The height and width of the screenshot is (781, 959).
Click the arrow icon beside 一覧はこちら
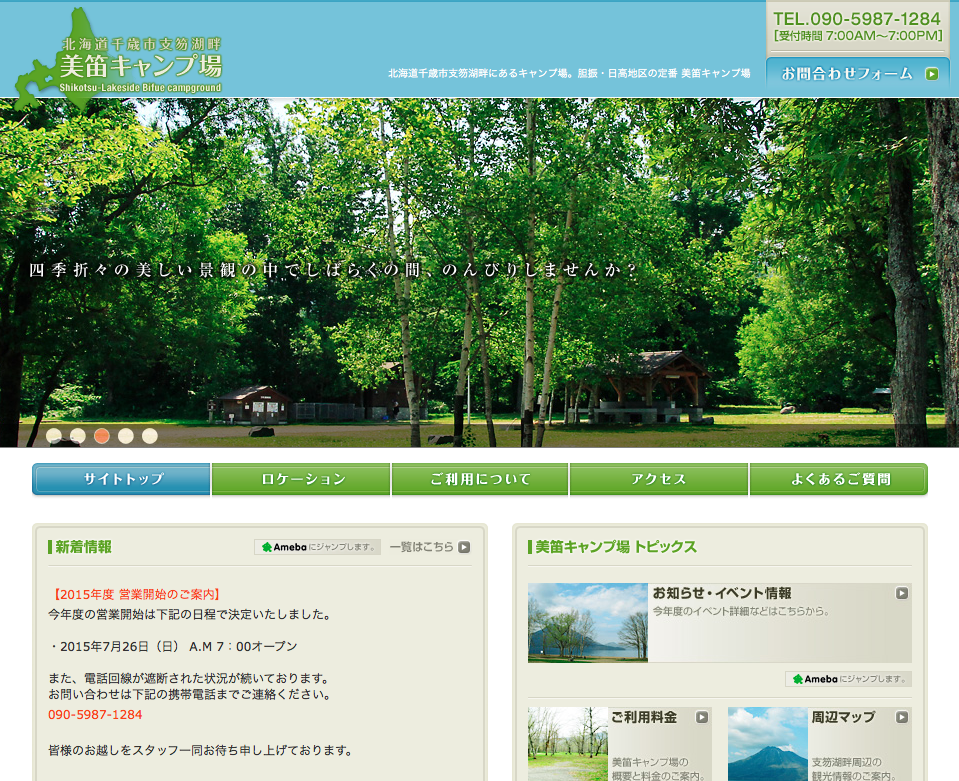tap(464, 547)
